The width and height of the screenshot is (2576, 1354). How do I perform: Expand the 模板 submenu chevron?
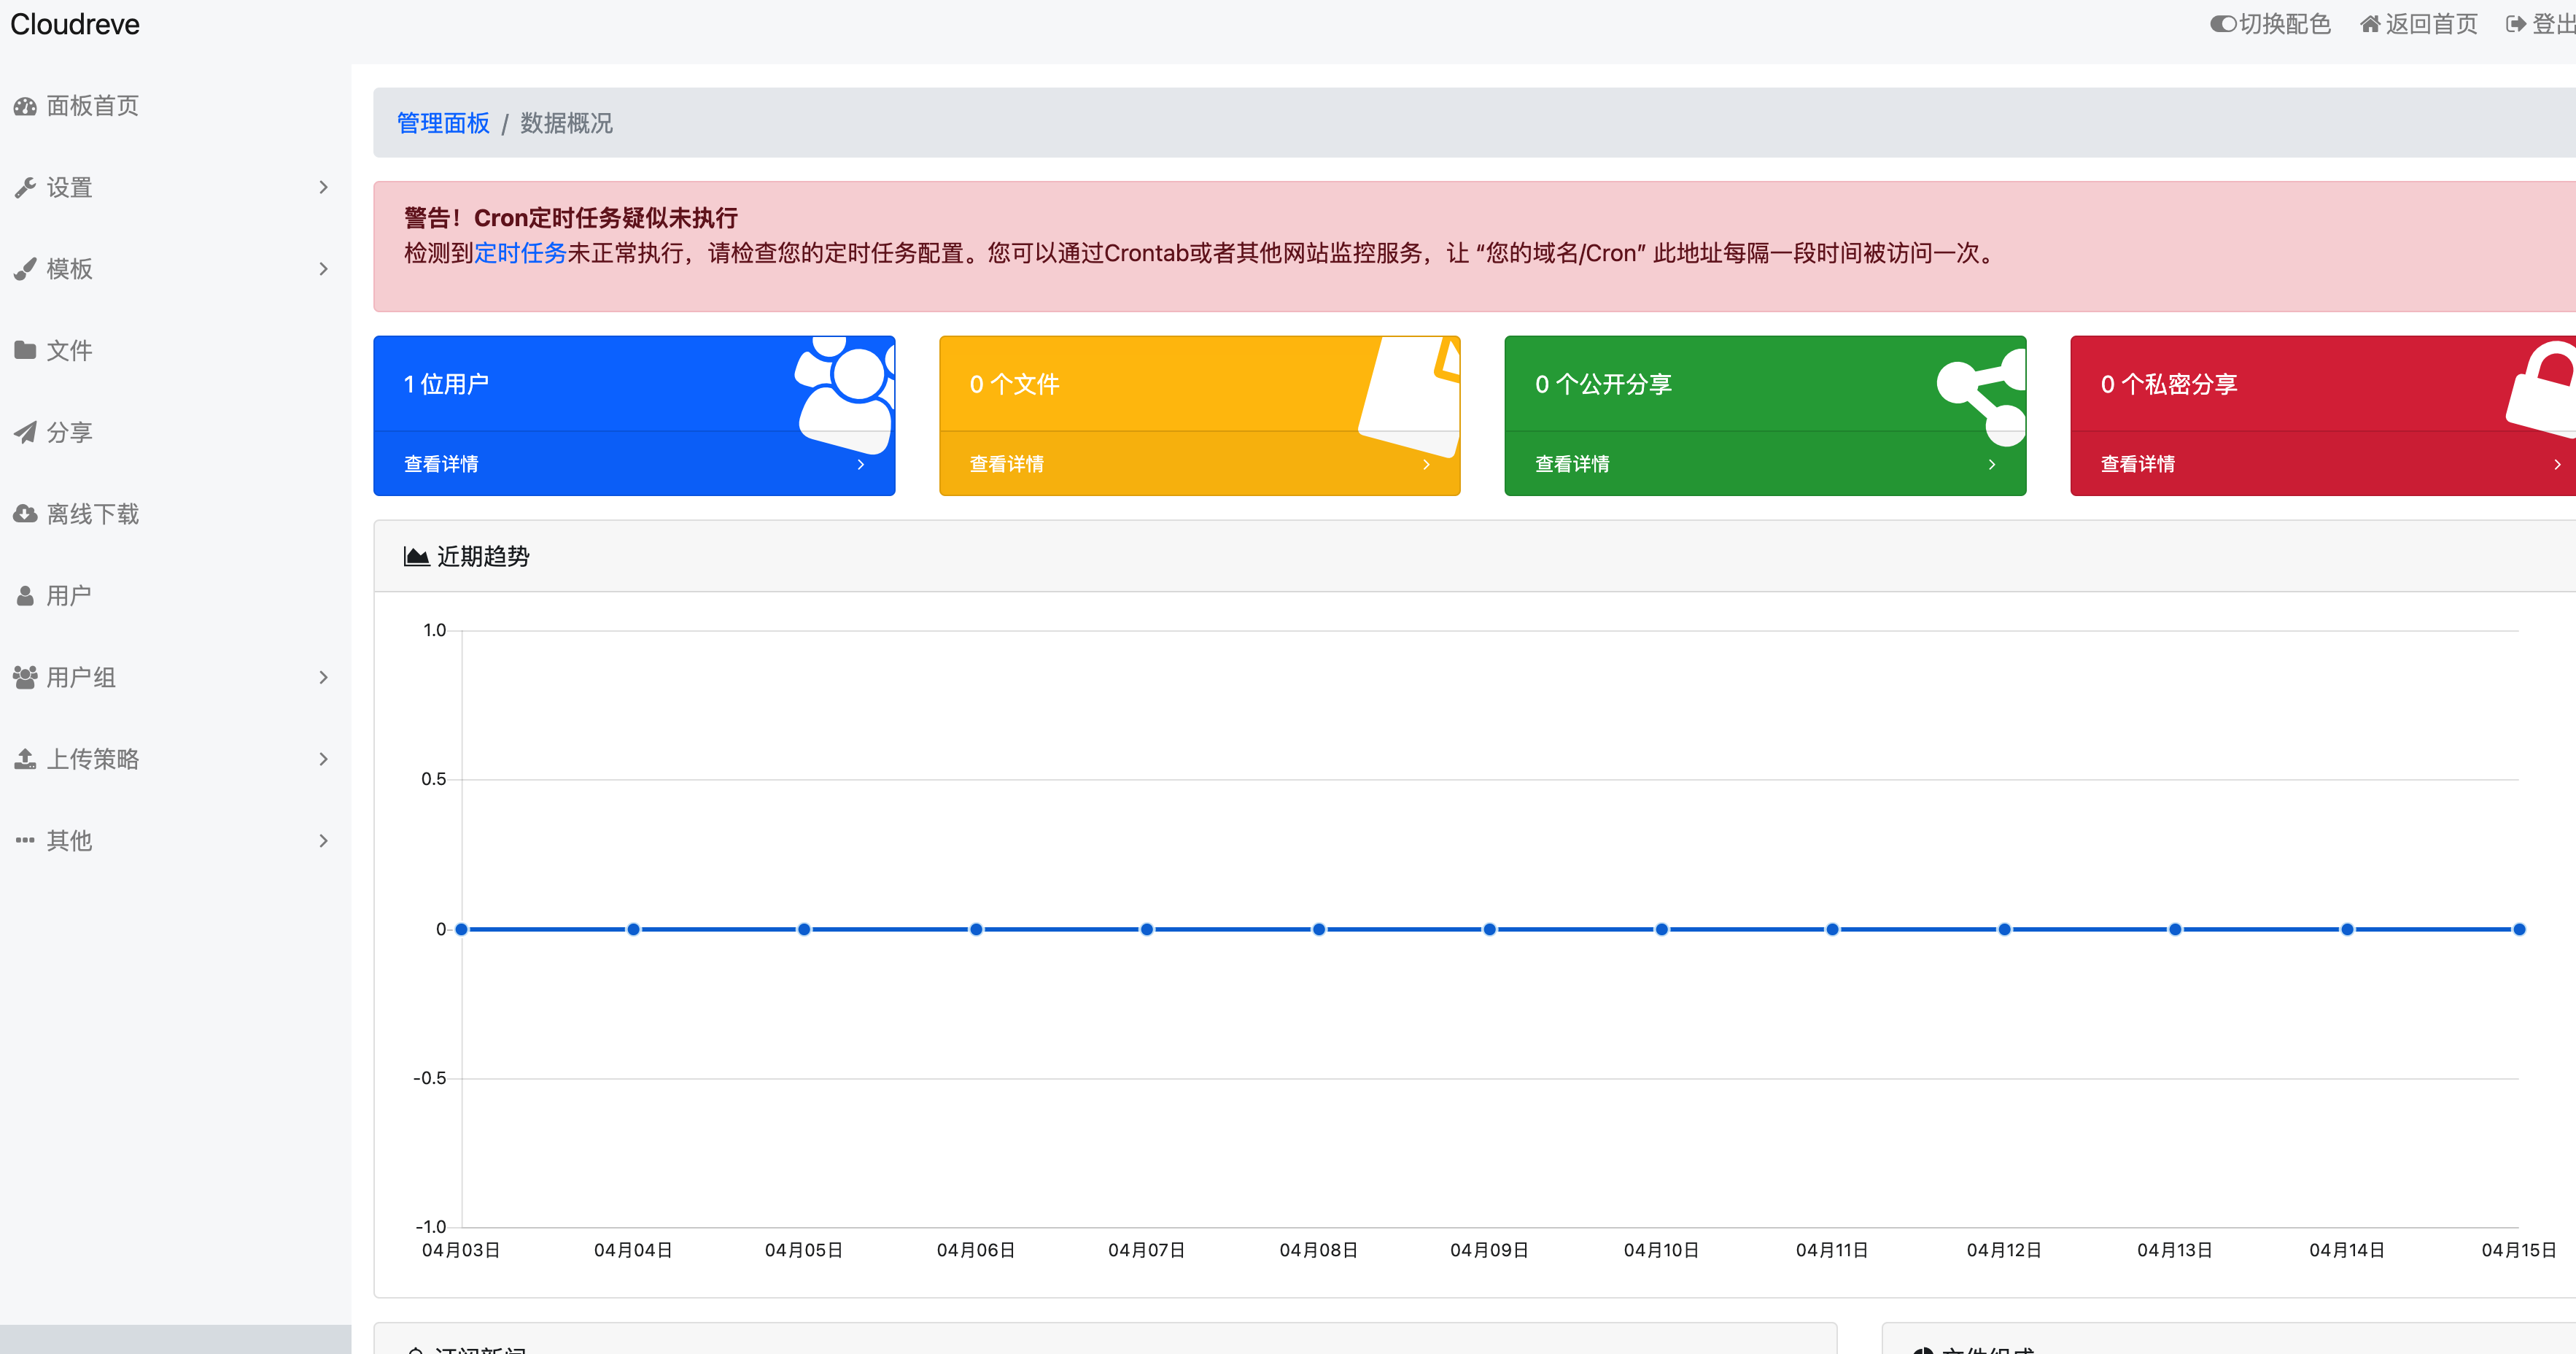[323, 269]
